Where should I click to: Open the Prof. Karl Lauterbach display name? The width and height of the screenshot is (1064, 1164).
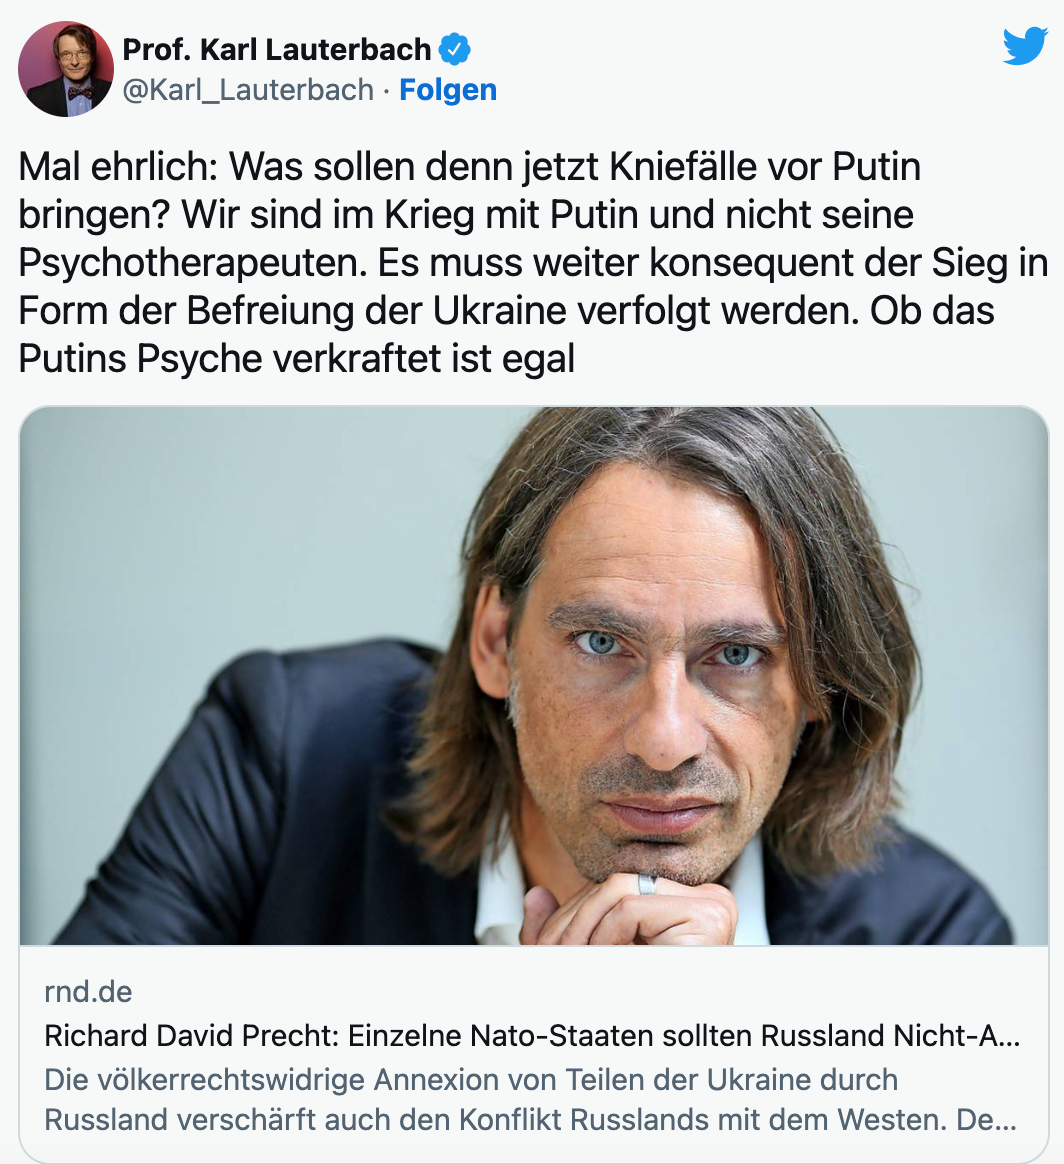[276, 50]
